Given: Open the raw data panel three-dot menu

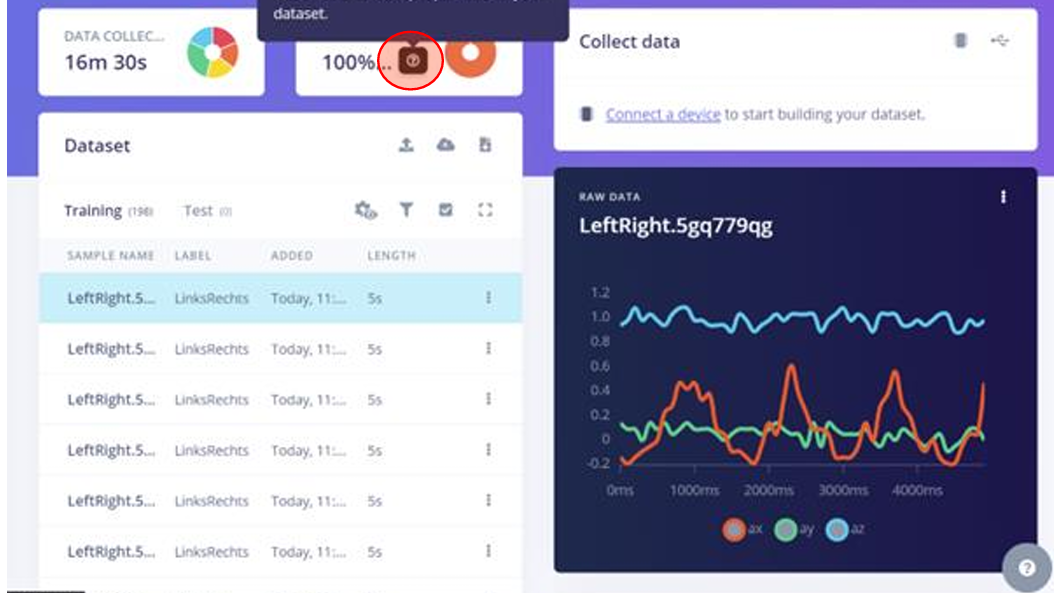Looking at the screenshot, I should point(1003,198).
